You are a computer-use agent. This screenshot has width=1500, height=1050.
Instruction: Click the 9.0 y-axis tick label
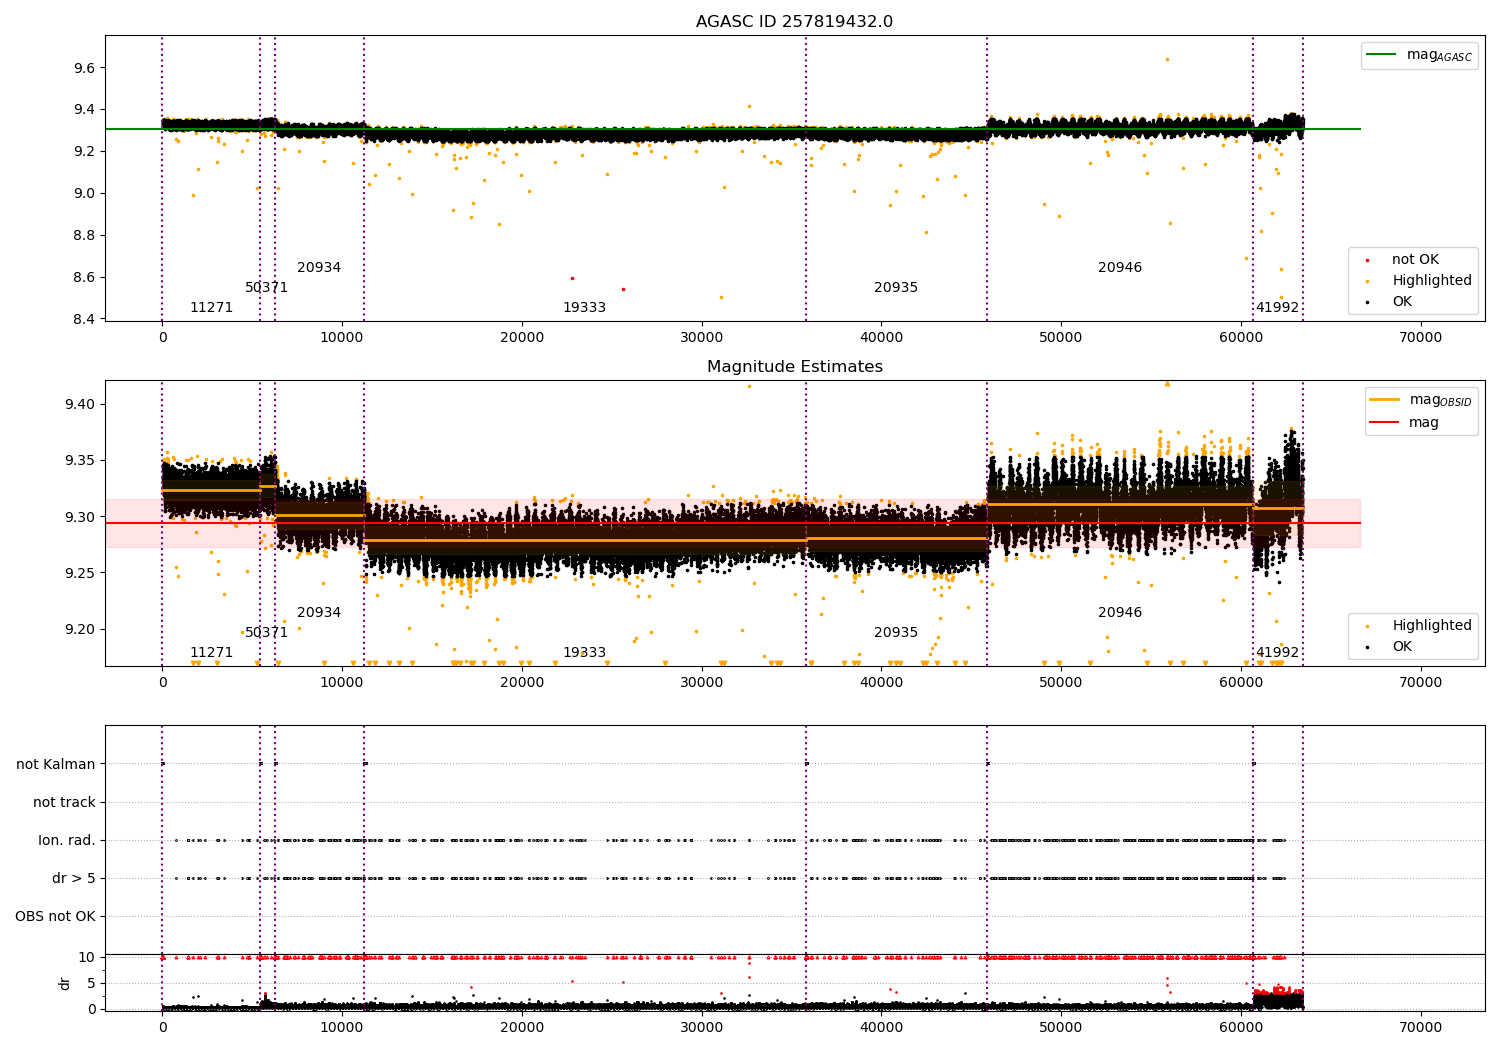tap(84, 194)
